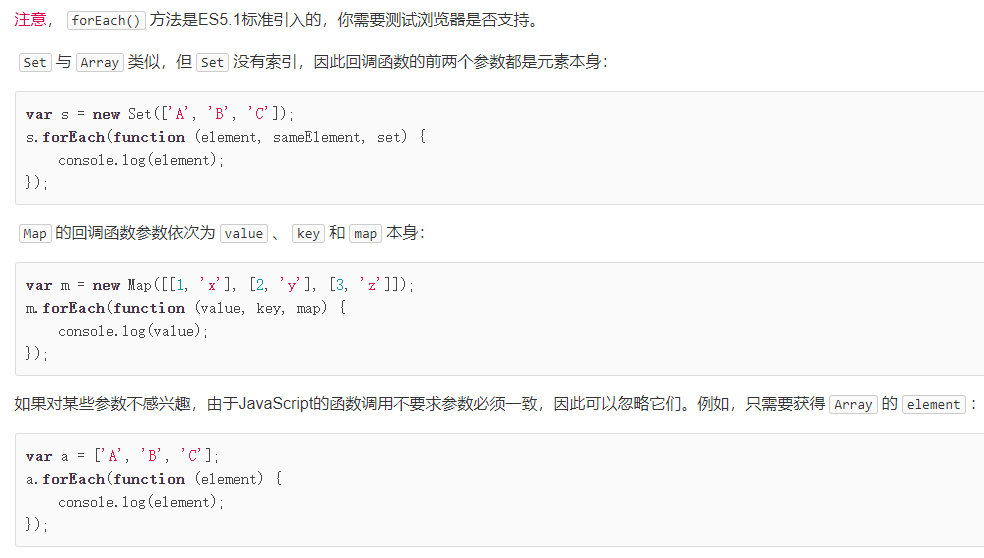Click the console.log(value) code line

pyautogui.click(x=133, y=331)
